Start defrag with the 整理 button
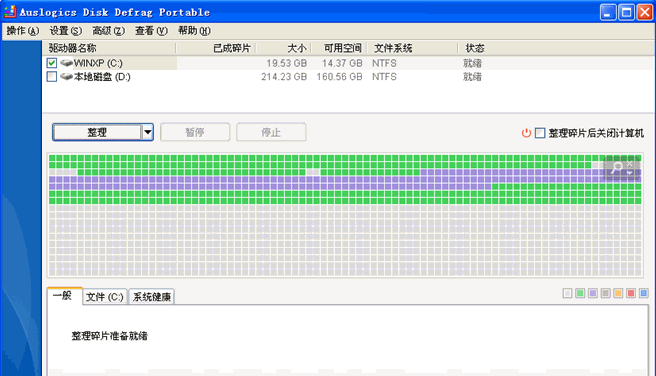The image size is (656, 376). click(97, 133)
